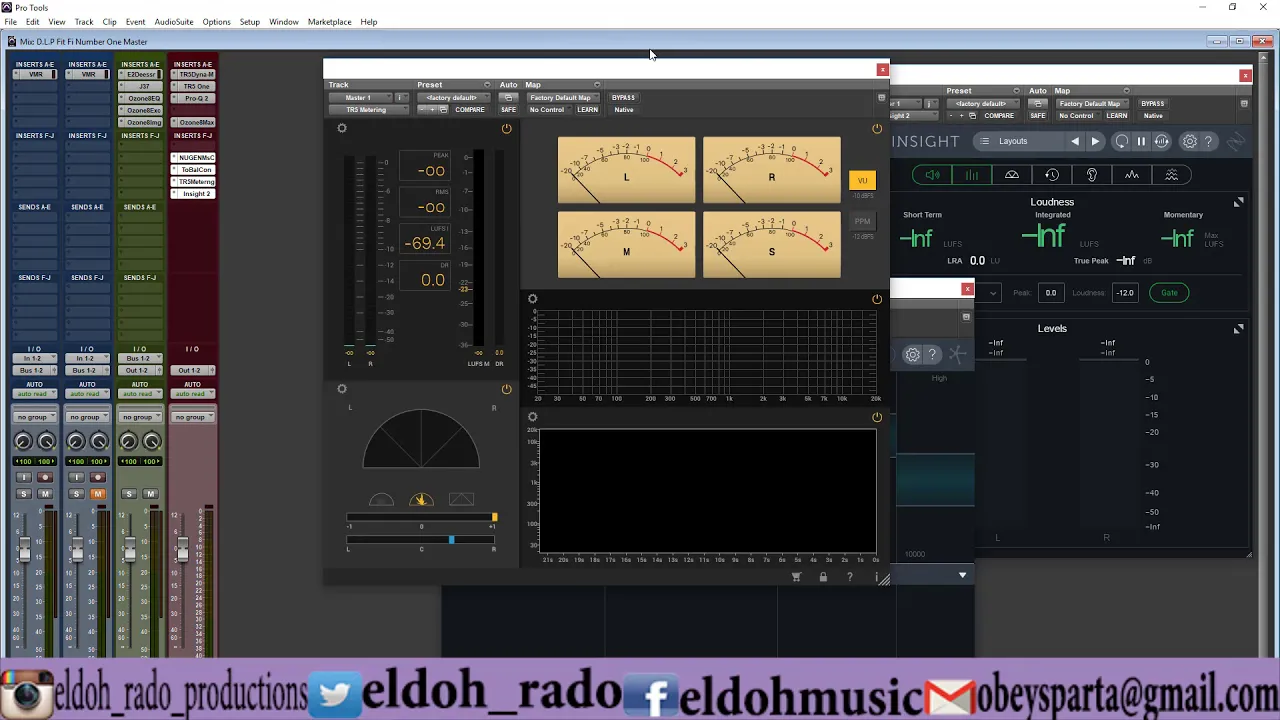Image resolution: width=1280 pixels, height=720 pixels.
Task: Click the Insight Peak value field
Action: click(1050, 293)
